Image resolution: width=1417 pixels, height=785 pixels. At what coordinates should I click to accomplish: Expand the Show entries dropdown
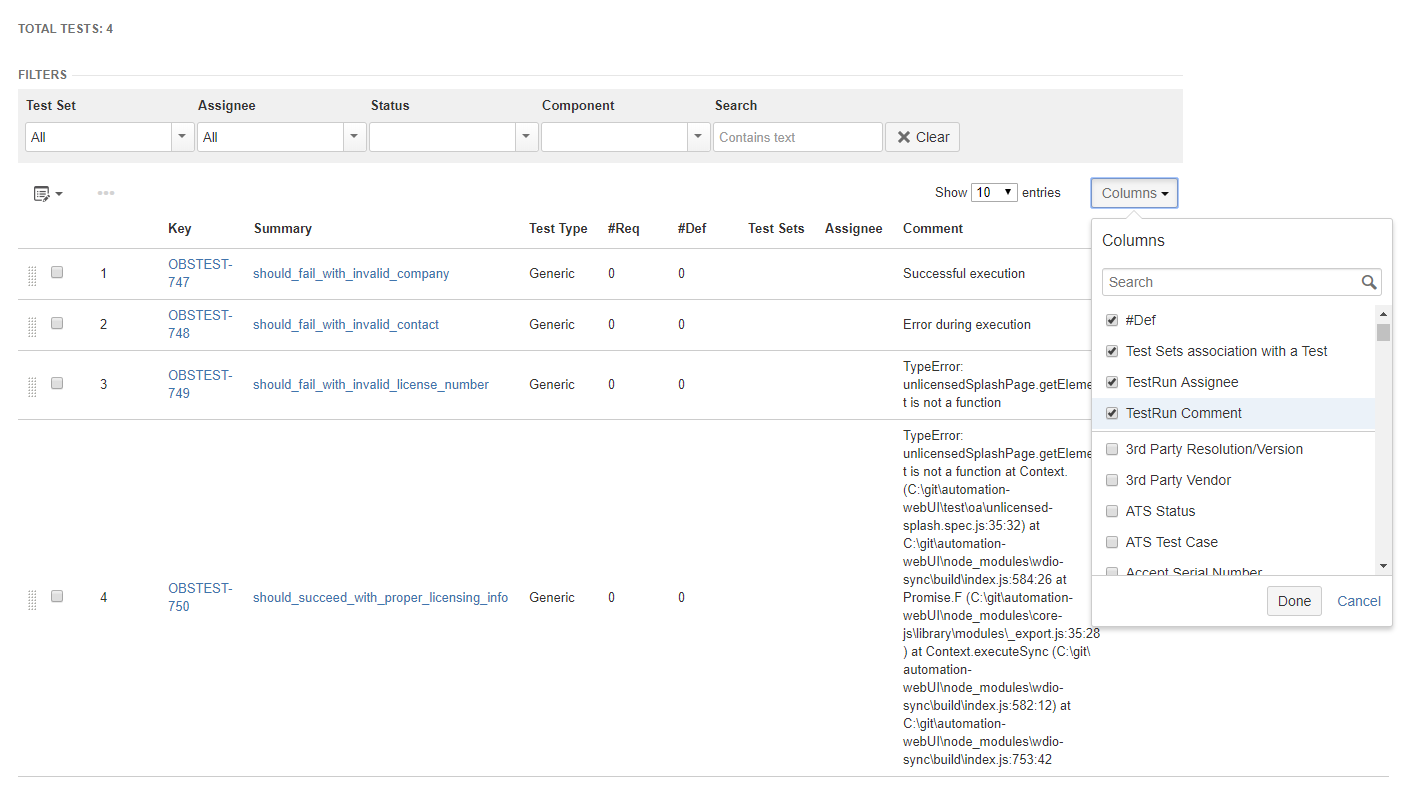tap(994, 192)
